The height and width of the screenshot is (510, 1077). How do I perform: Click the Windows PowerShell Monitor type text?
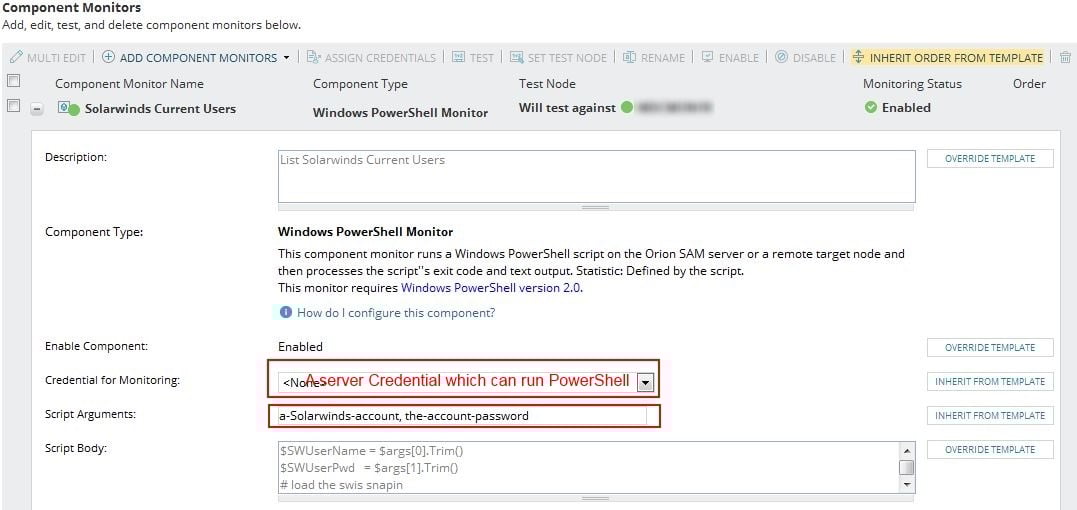click(x=400, y=113)
